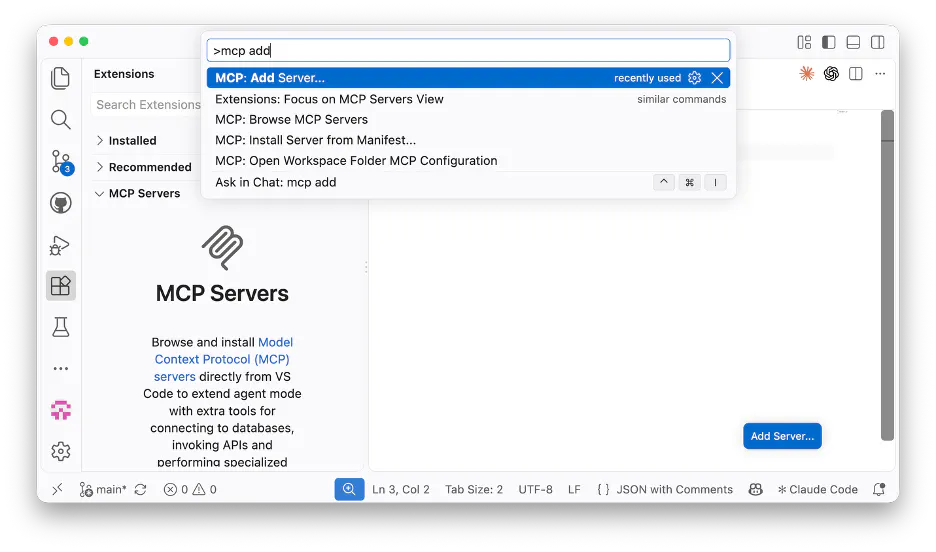Select MCP: Install Server from Manifest...
The image size is (936, 552).
click(468, 140)
